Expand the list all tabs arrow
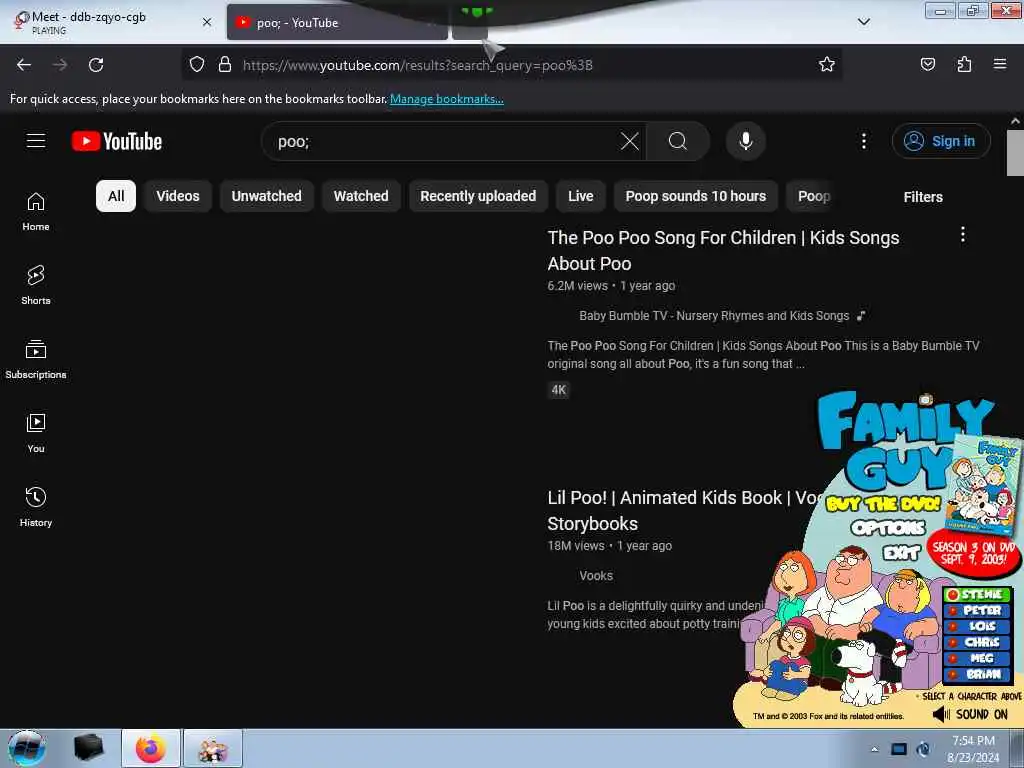Viewport: 1024px width, 768px height. pos(863,22)
